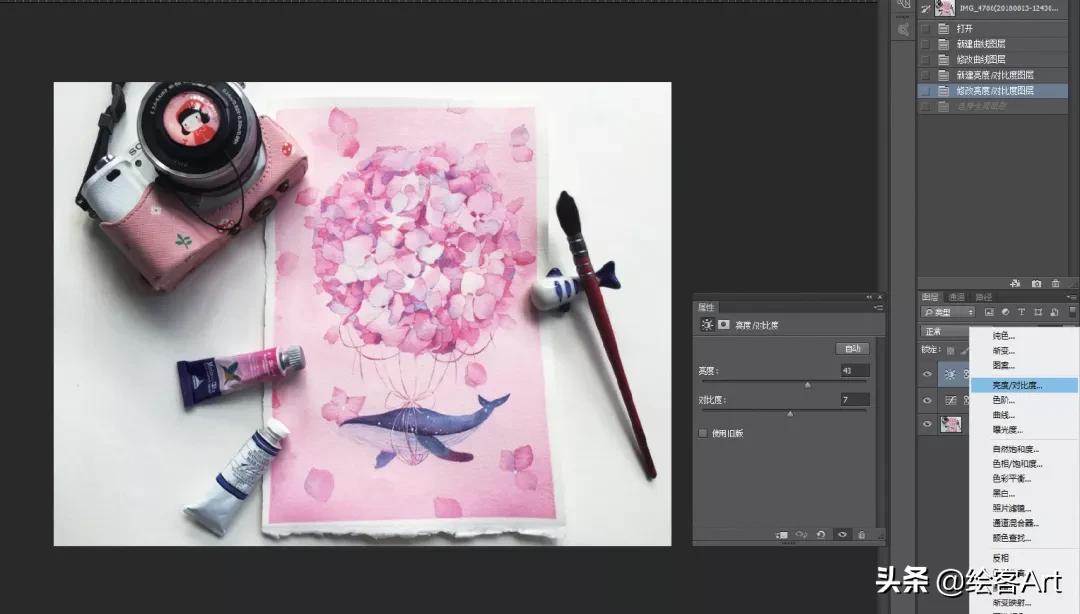Choose 照片滤镜... from the adjustment menu
The height and width of the screenshot is (614, 1080).
click(x=1011, y=508)
